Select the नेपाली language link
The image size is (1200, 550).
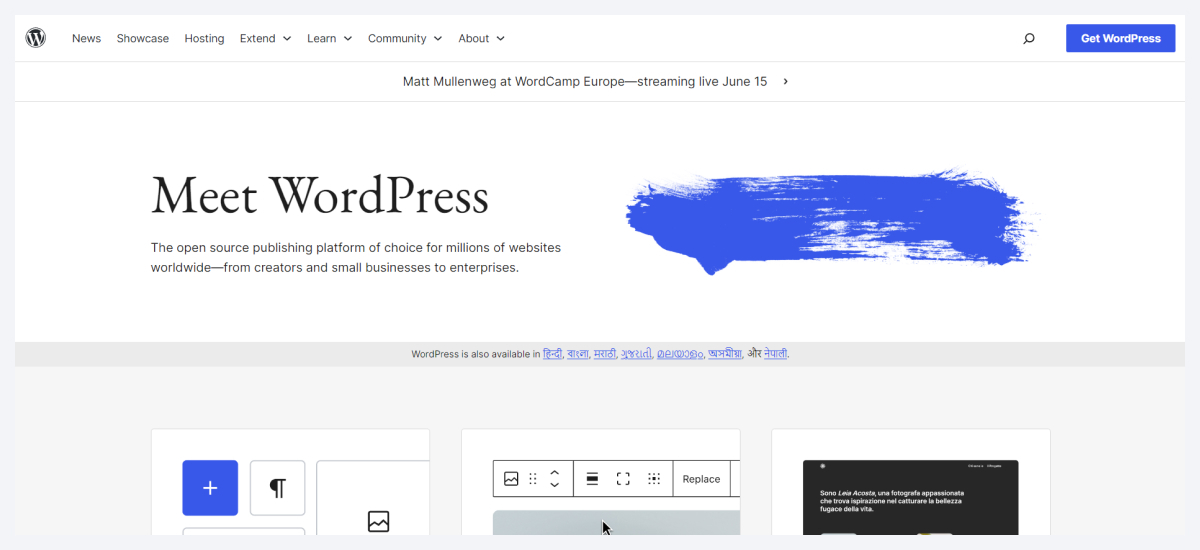[775, 354]
